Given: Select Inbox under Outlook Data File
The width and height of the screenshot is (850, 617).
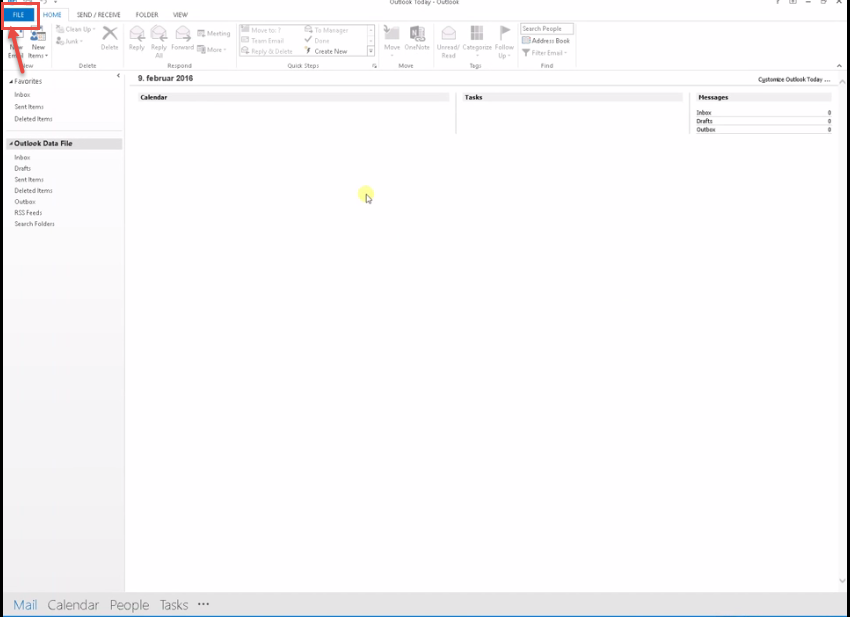Looking at the screenshot, I should coord(22,157).
